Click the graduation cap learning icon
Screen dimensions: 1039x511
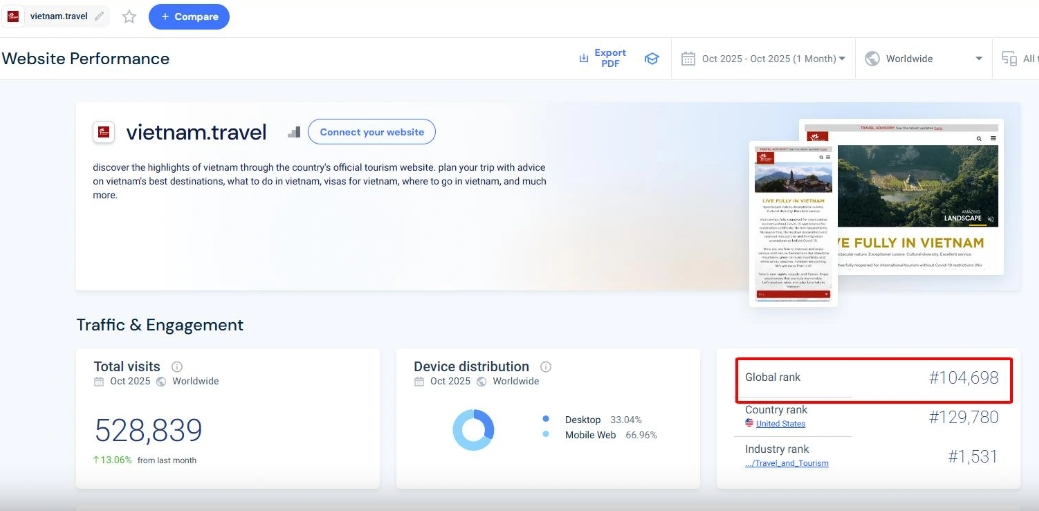(x=651, y=59)
